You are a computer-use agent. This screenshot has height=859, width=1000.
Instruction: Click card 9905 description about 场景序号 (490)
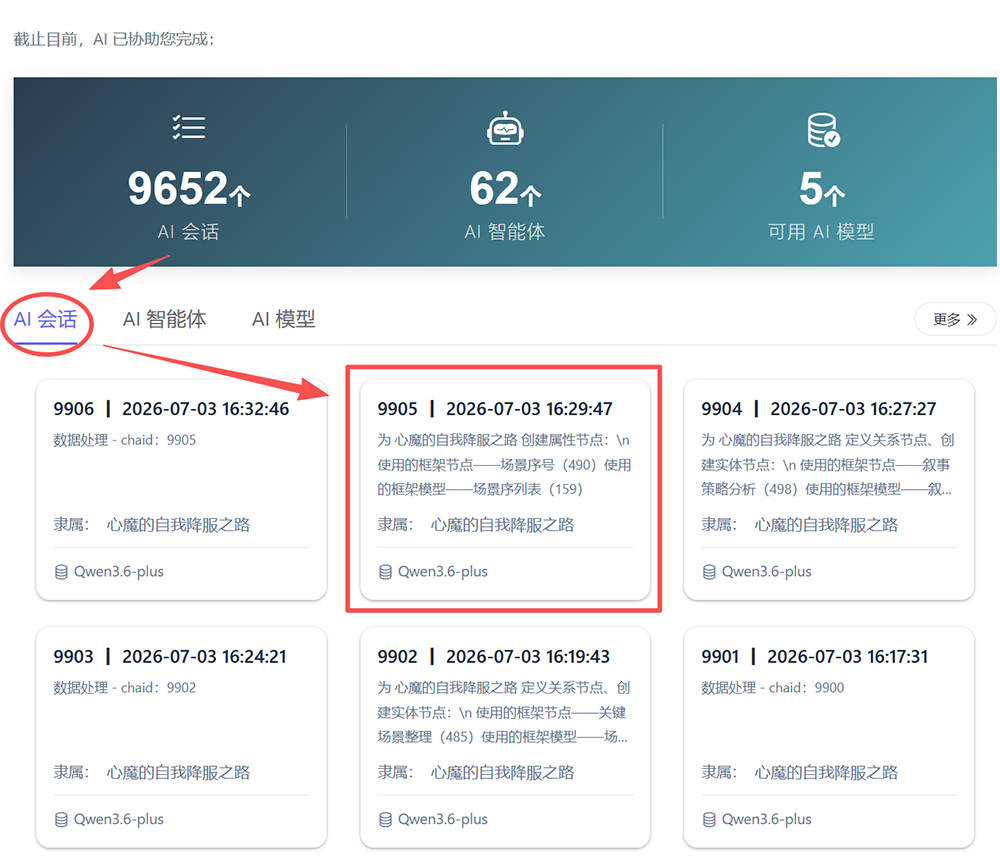point(504,464)
